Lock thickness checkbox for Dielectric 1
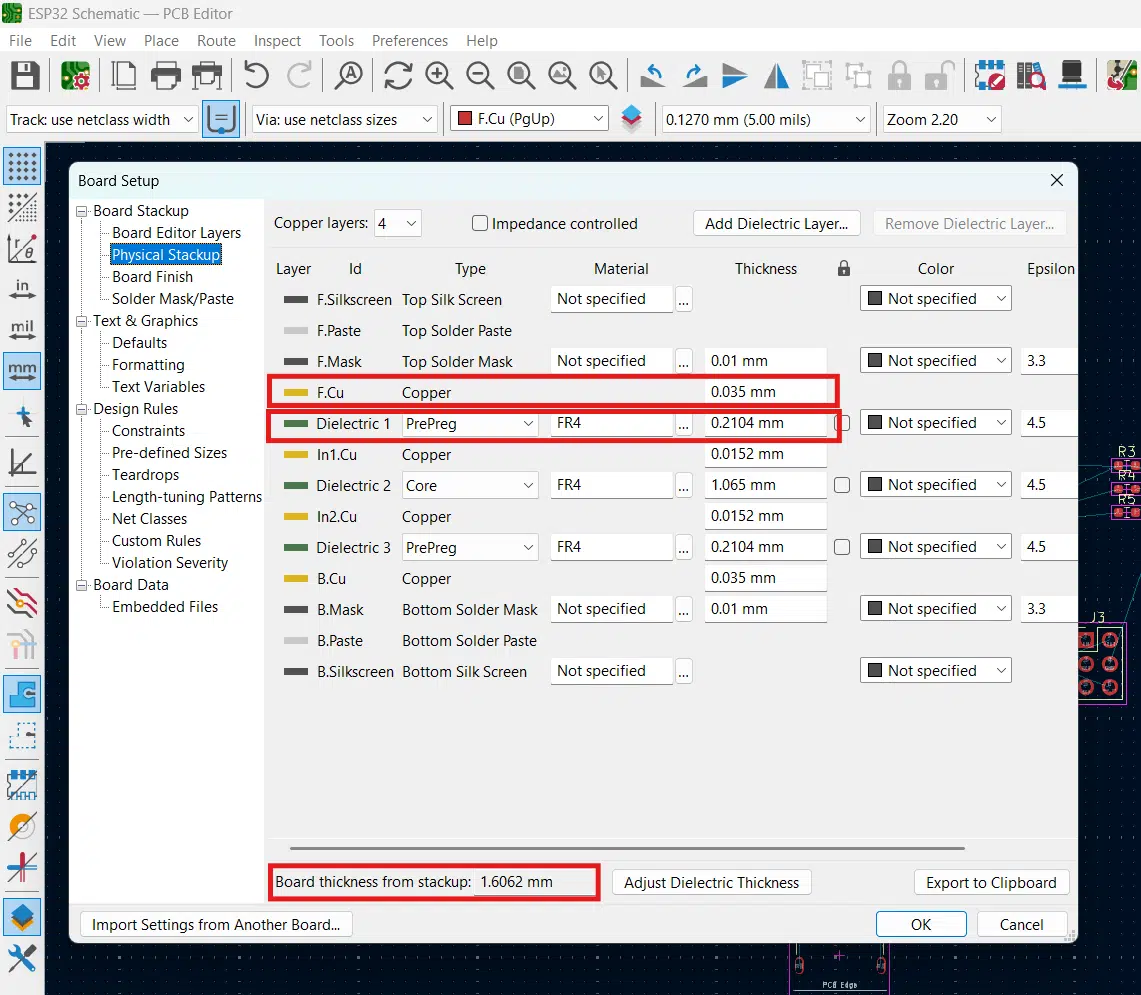 pyautogui.click(x=843, y=423)
